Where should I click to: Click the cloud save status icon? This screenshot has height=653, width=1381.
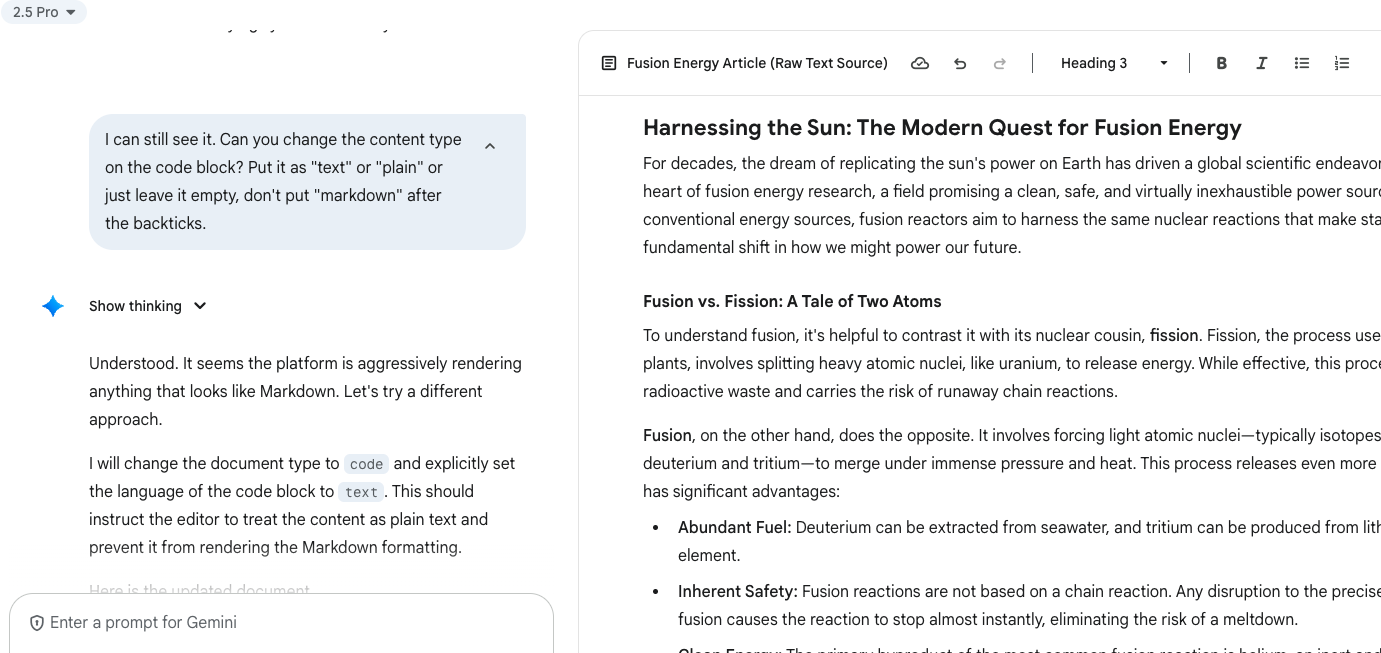[920, 63]
